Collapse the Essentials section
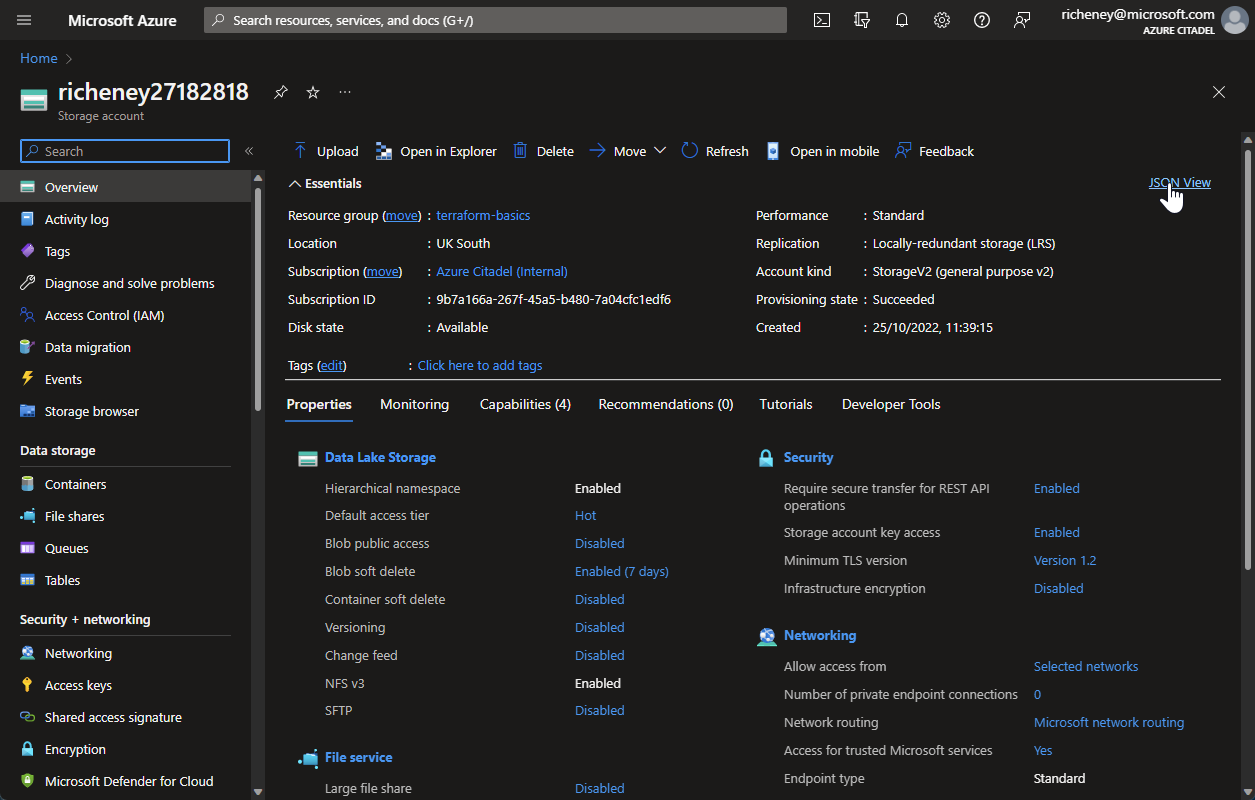Screen dimensions: 1255x800 pos(325,183)
